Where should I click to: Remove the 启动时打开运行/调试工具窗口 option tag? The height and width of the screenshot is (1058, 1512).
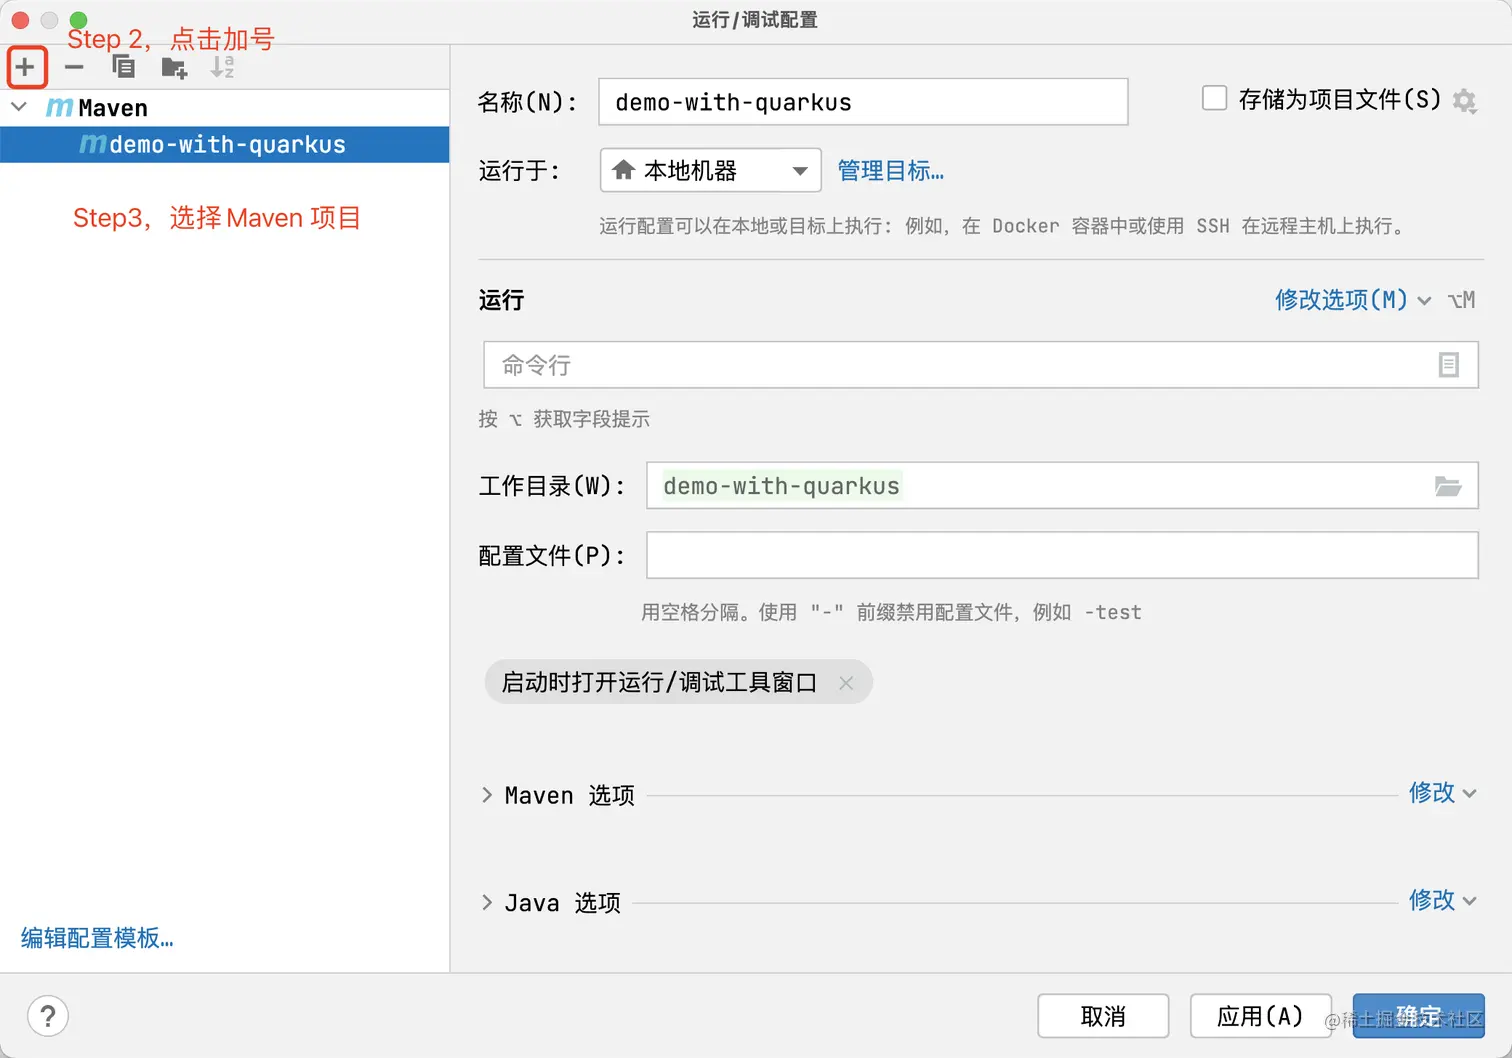(x=846, y=683)
